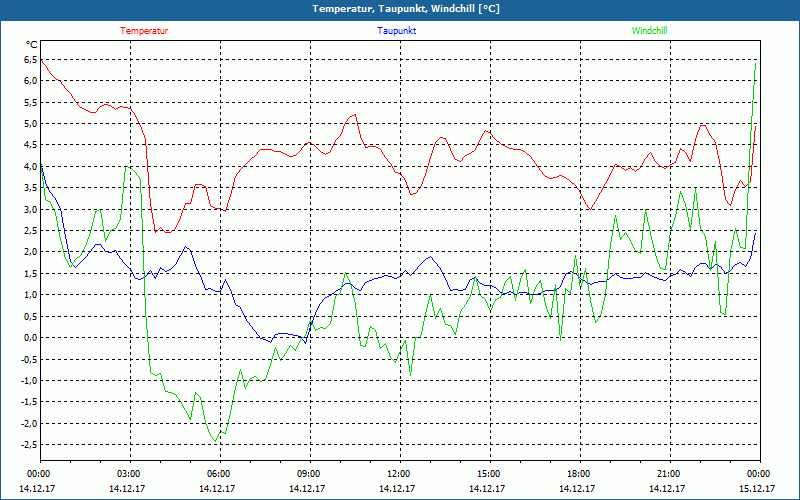Click the 03:00 time axis label
This screenshot has width=800, height=500.
click(128, 474)
